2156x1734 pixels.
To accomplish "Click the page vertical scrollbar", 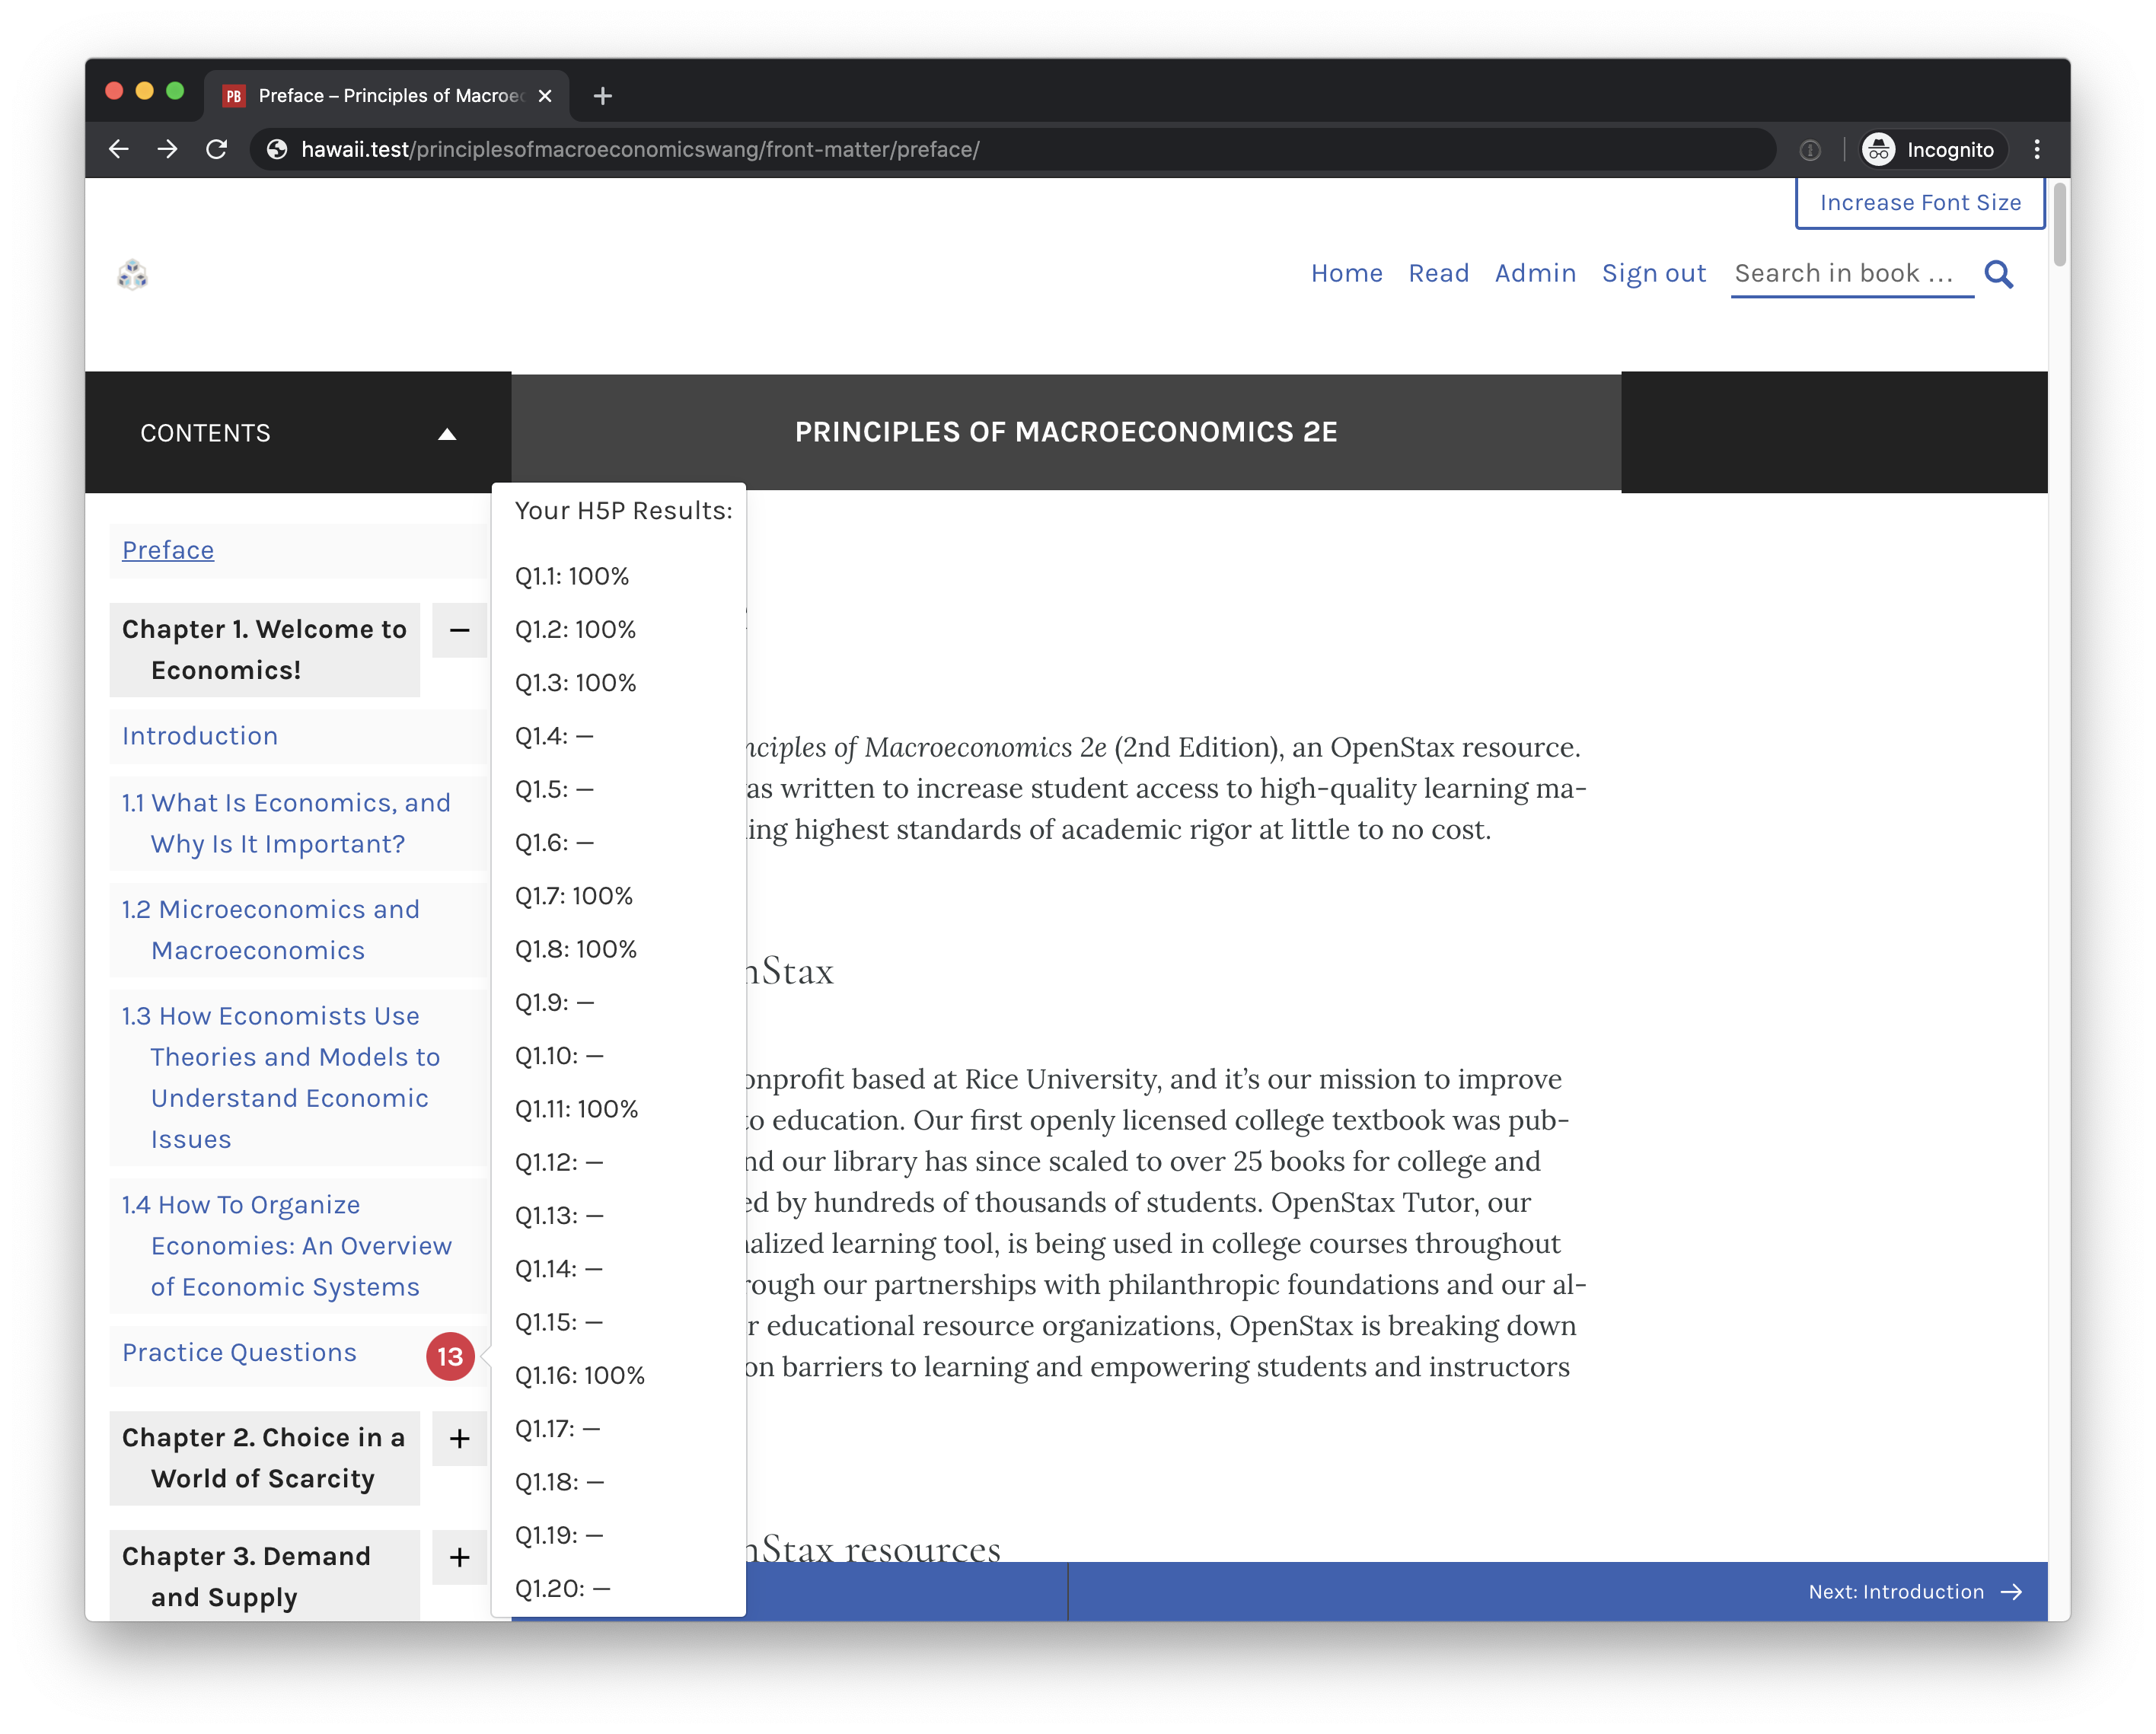I will pos(2059,226).
